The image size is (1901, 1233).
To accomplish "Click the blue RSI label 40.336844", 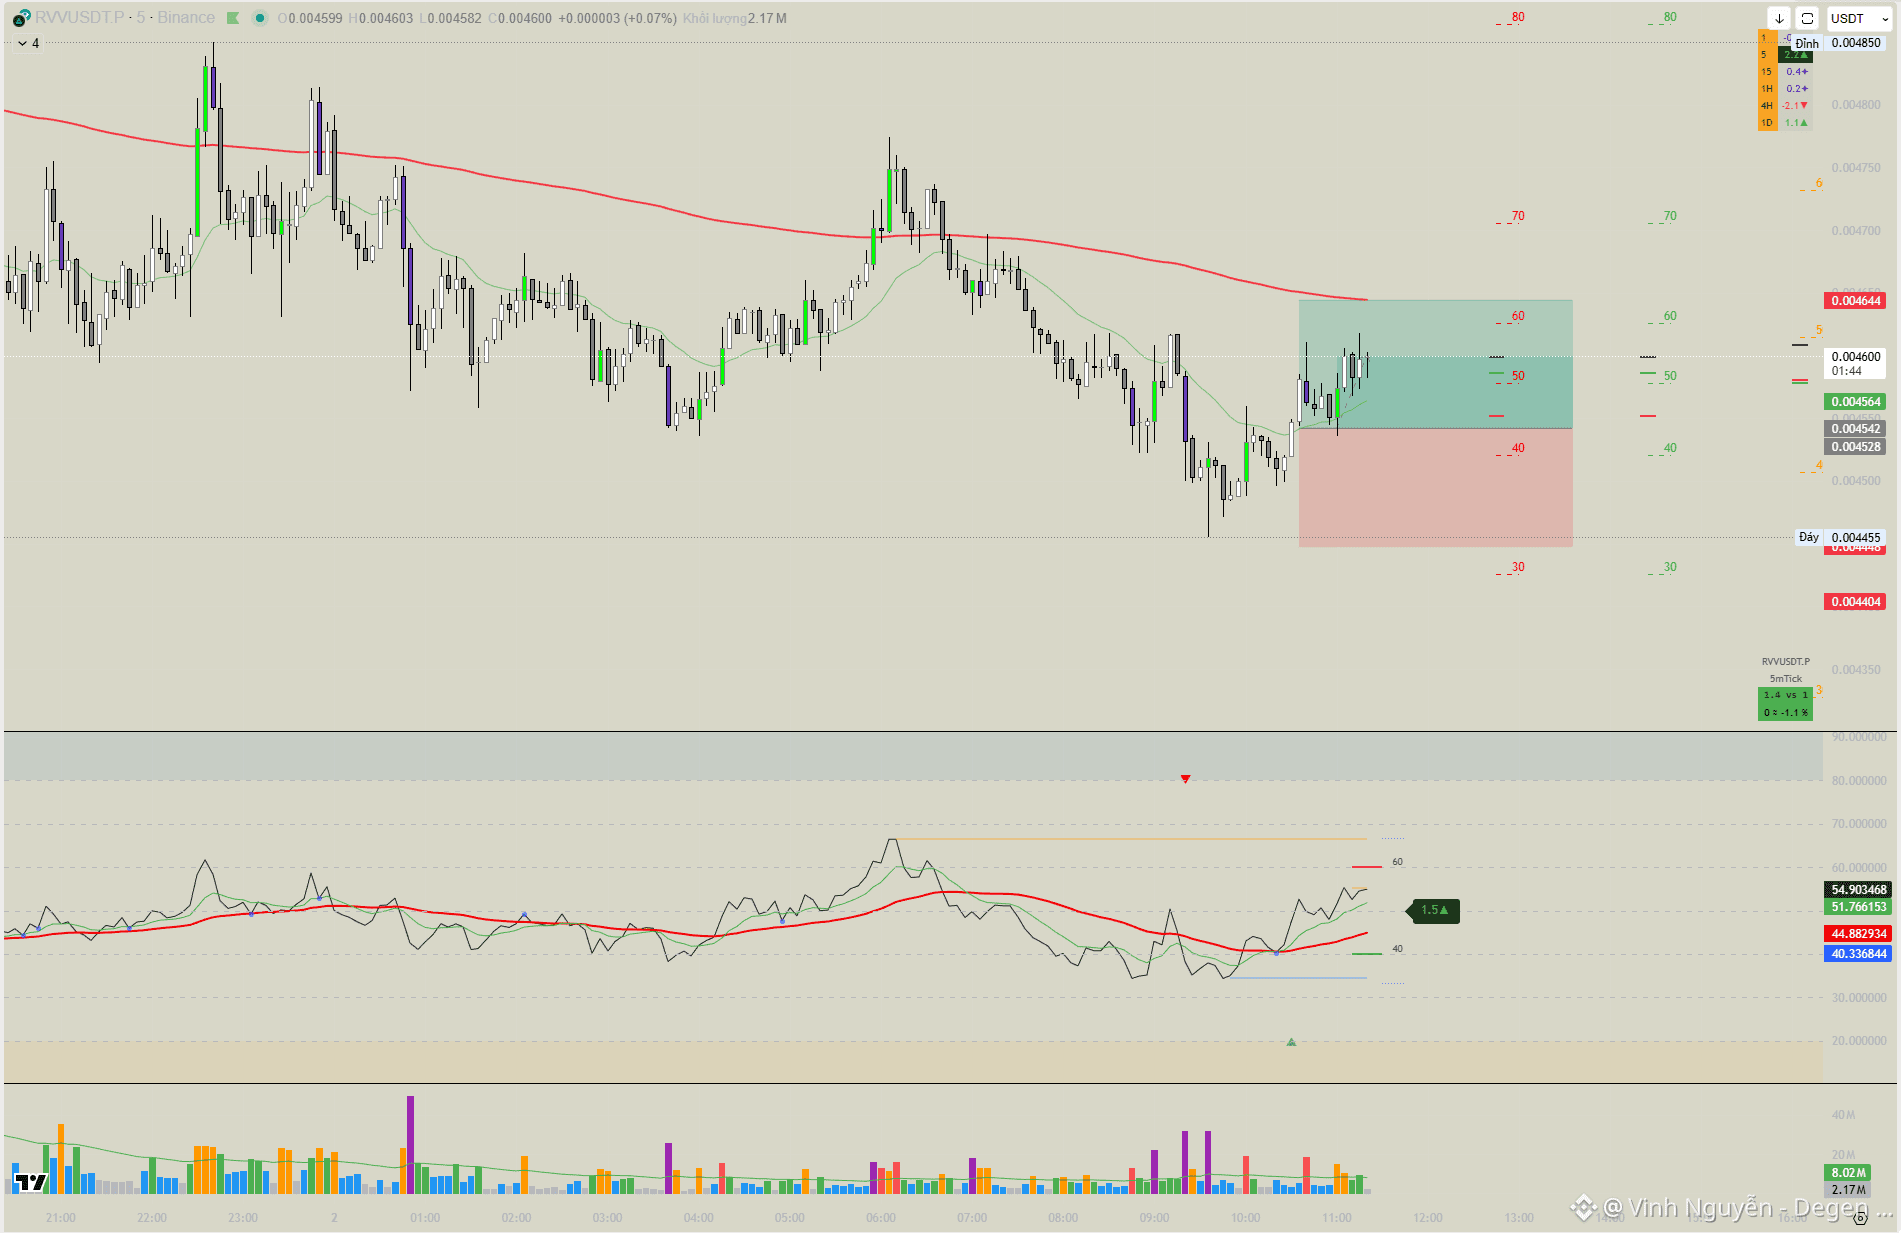I will click(1858, 954).
